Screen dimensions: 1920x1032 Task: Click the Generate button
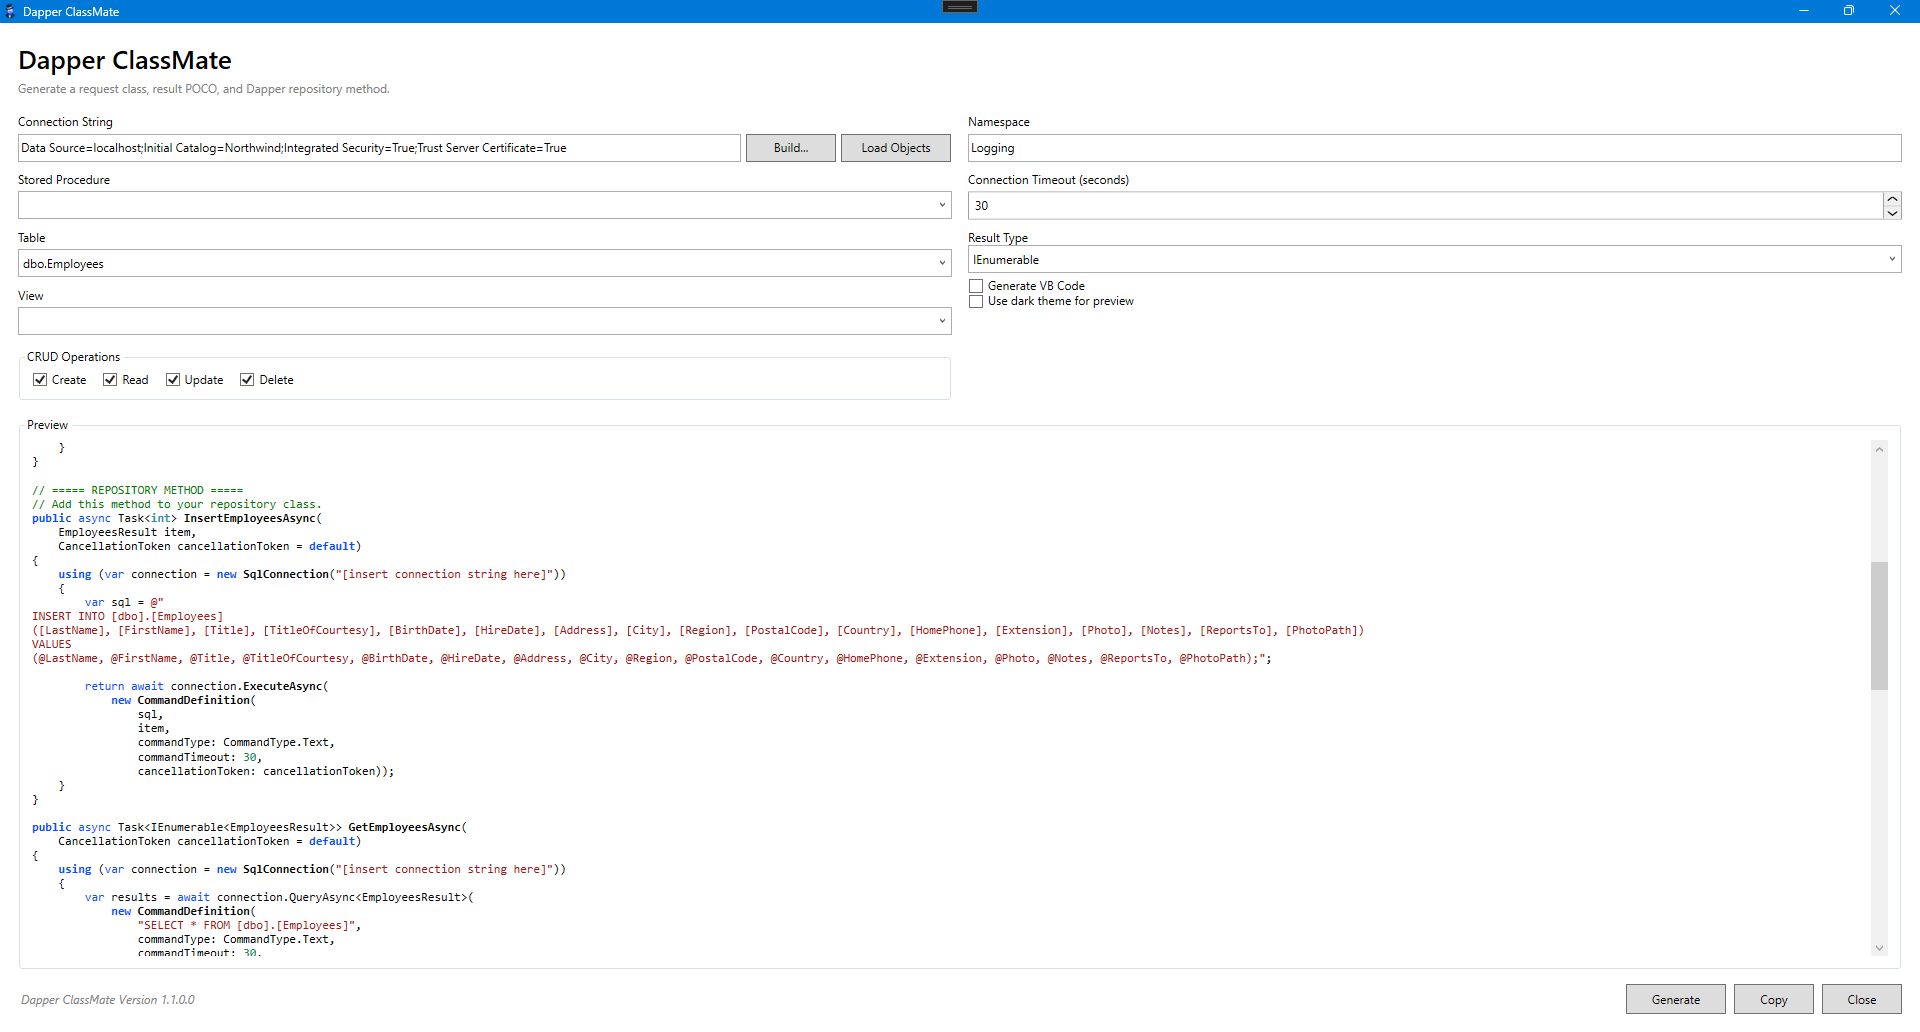pos(1675,999)
